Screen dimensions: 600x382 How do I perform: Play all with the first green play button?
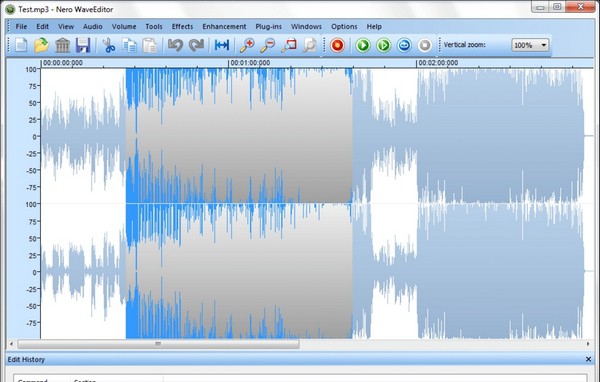[363, 45]
